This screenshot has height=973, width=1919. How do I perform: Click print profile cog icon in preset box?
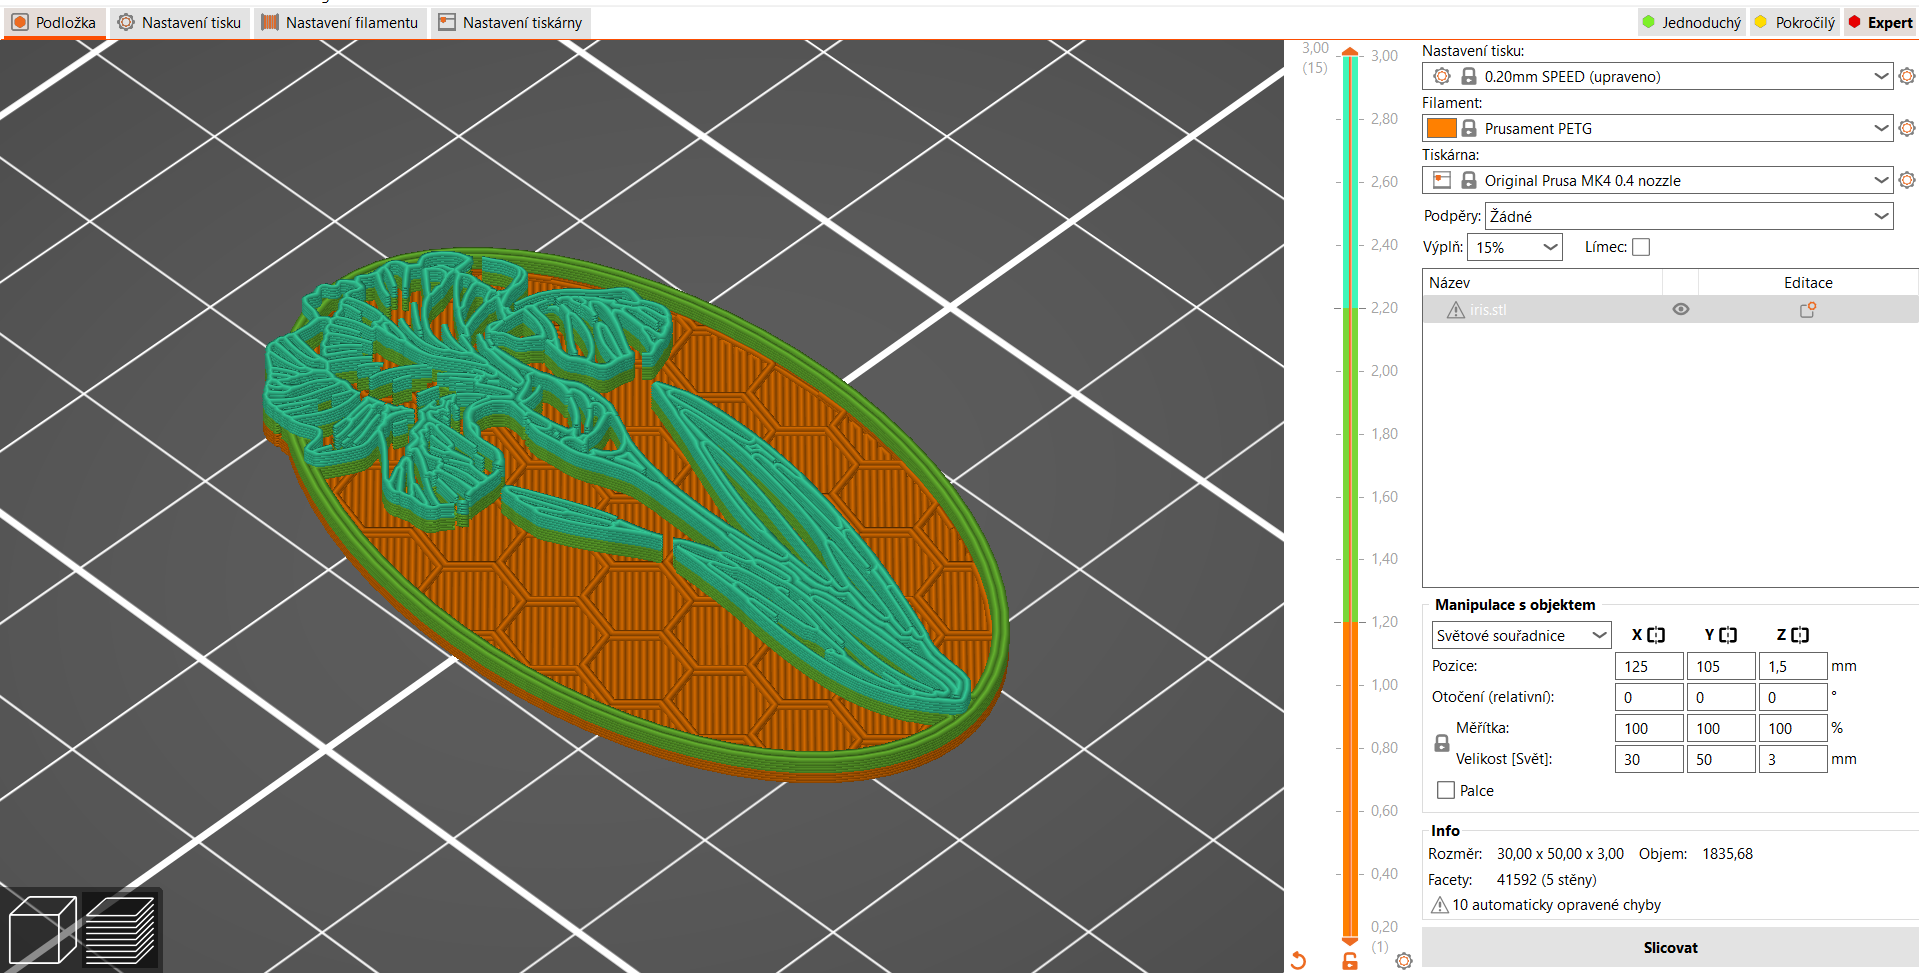pos(1442,76)
